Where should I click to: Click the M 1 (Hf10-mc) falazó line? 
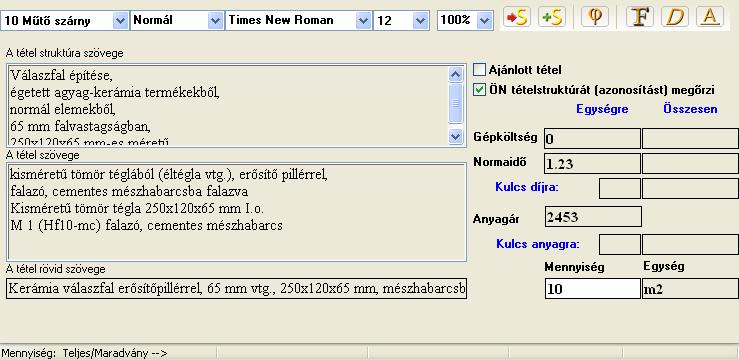(147, 226)
